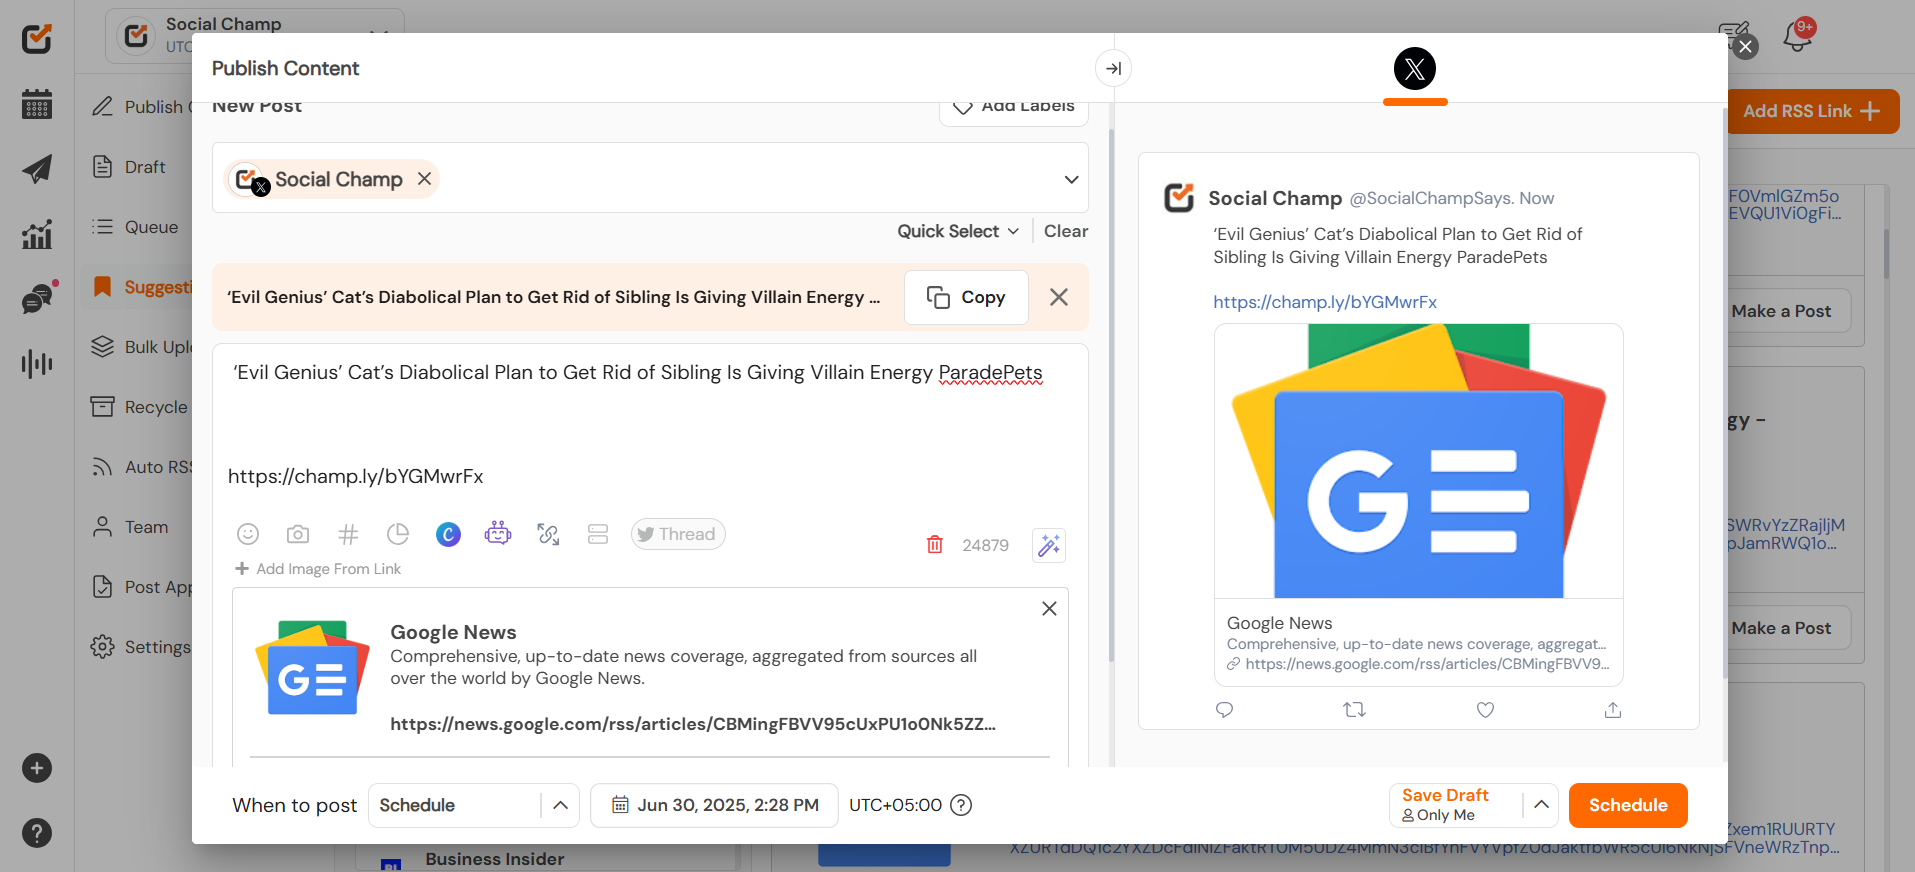The width and height of the screenshot is (1915, 872).
Task: Dismiss the suggested title banner
Action: (1059, 297)
